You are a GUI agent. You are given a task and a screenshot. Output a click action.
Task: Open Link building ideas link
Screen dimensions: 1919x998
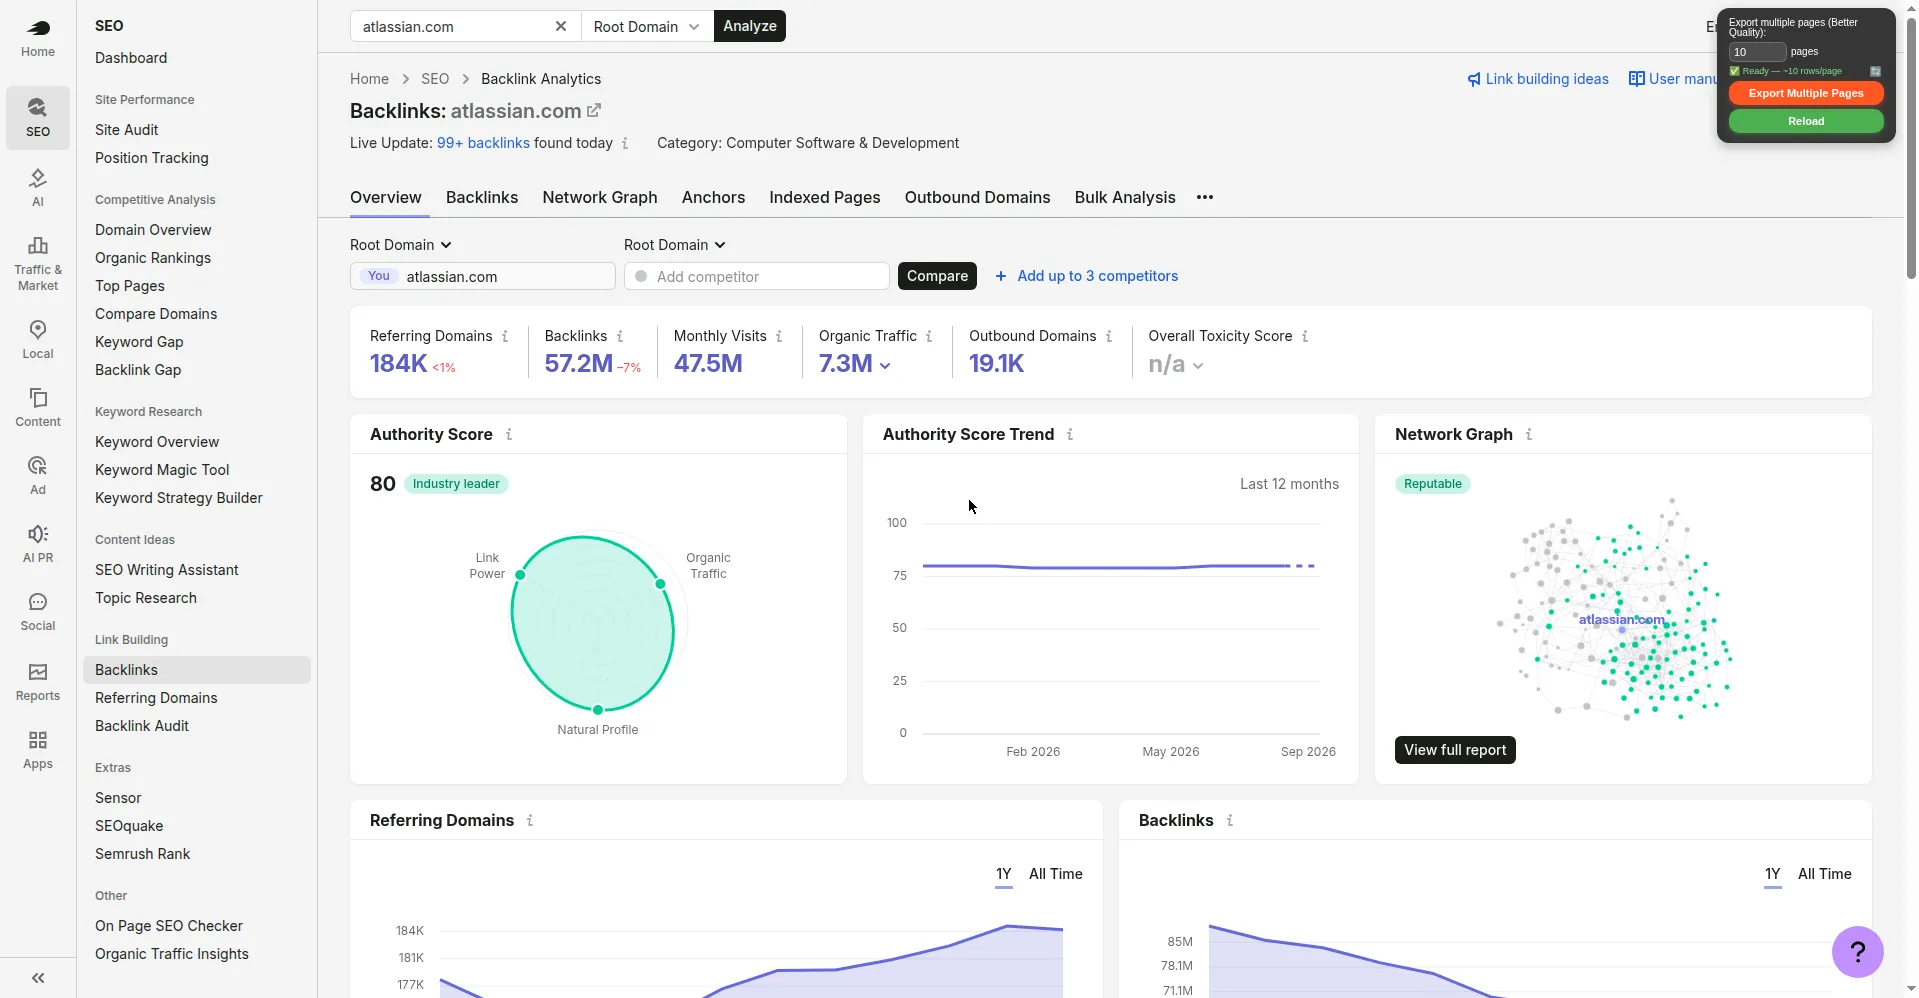click(x=1538, y=79)
